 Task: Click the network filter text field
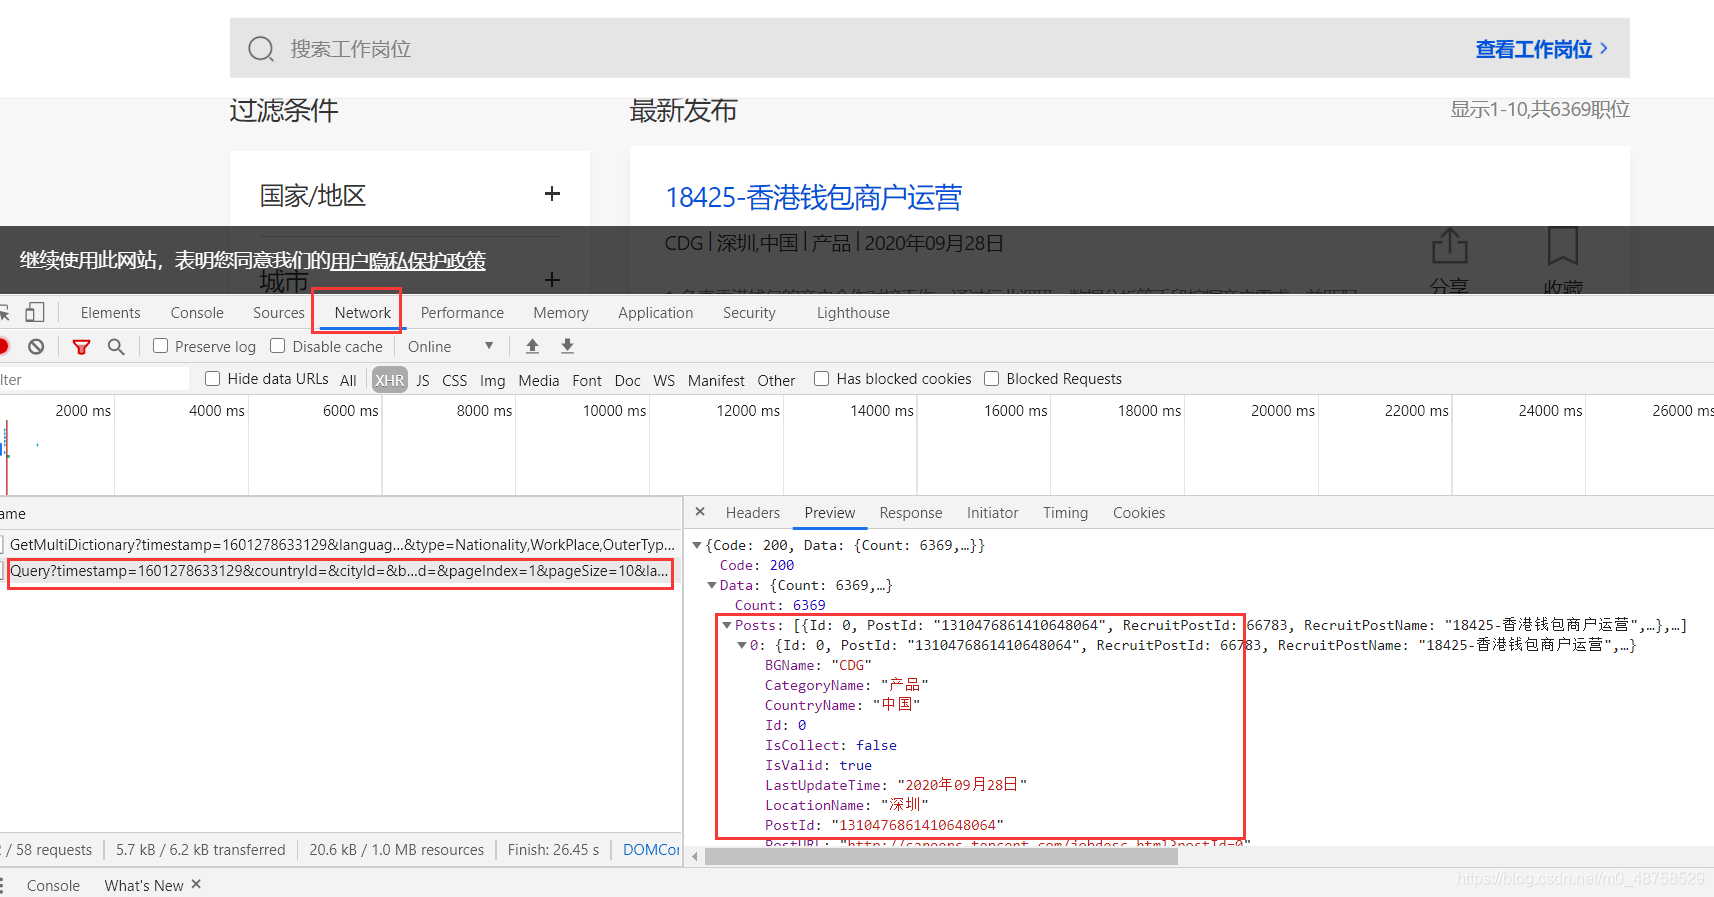[94, 379]
